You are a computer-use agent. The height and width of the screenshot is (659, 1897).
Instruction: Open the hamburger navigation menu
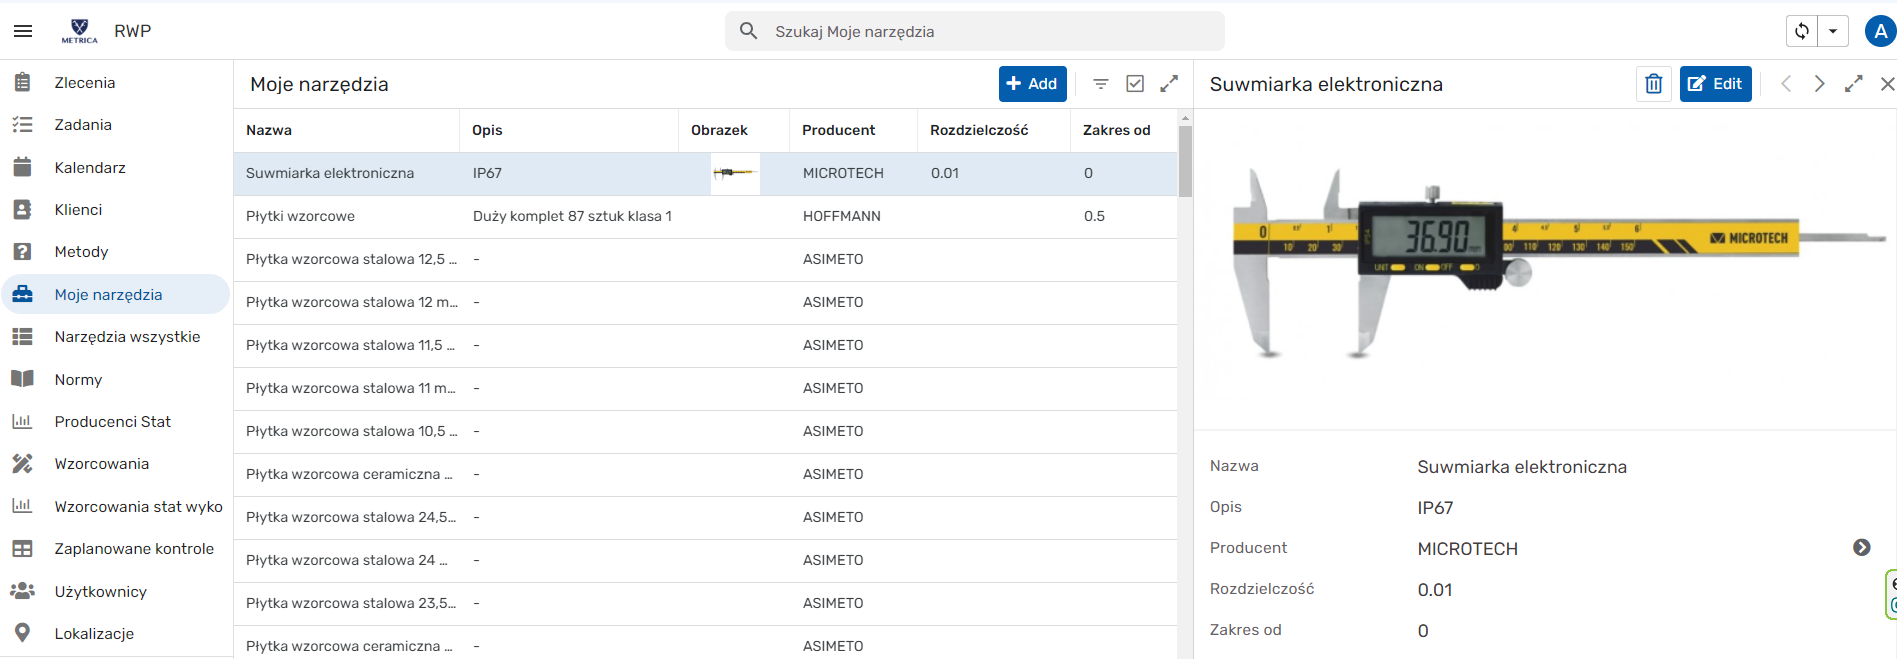coord(23,31)
